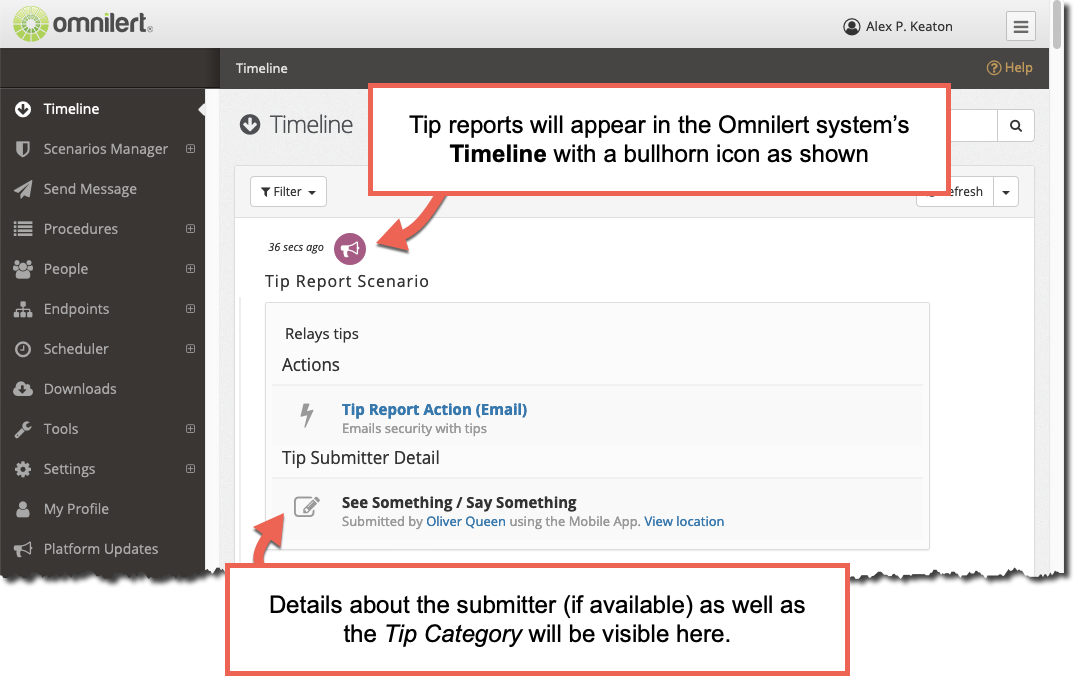Open the Help link

pos(1010,68)
